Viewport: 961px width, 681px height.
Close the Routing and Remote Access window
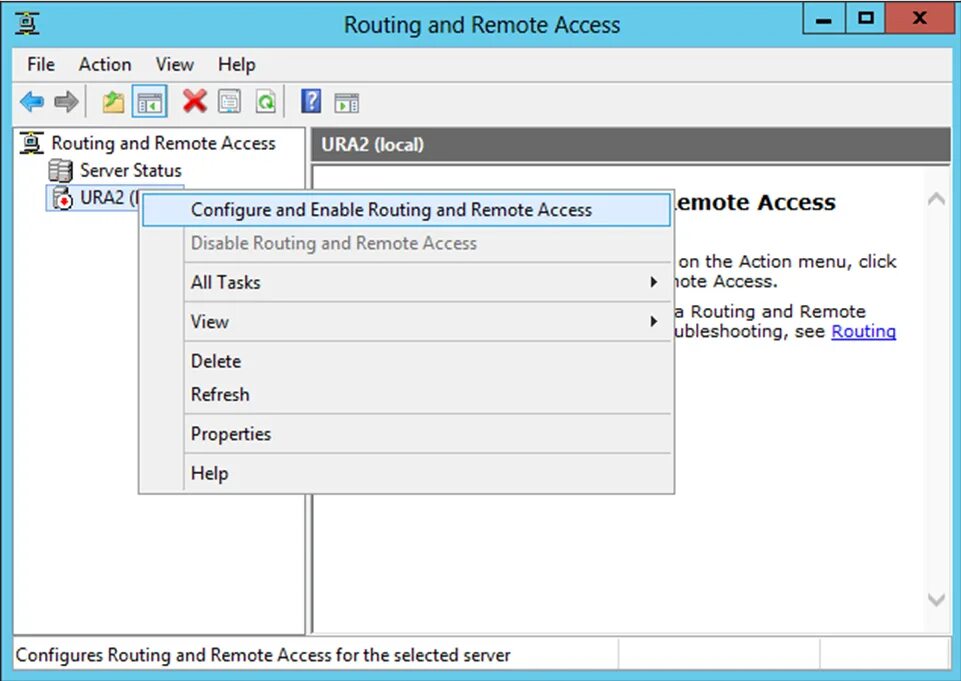pos(919,19)
